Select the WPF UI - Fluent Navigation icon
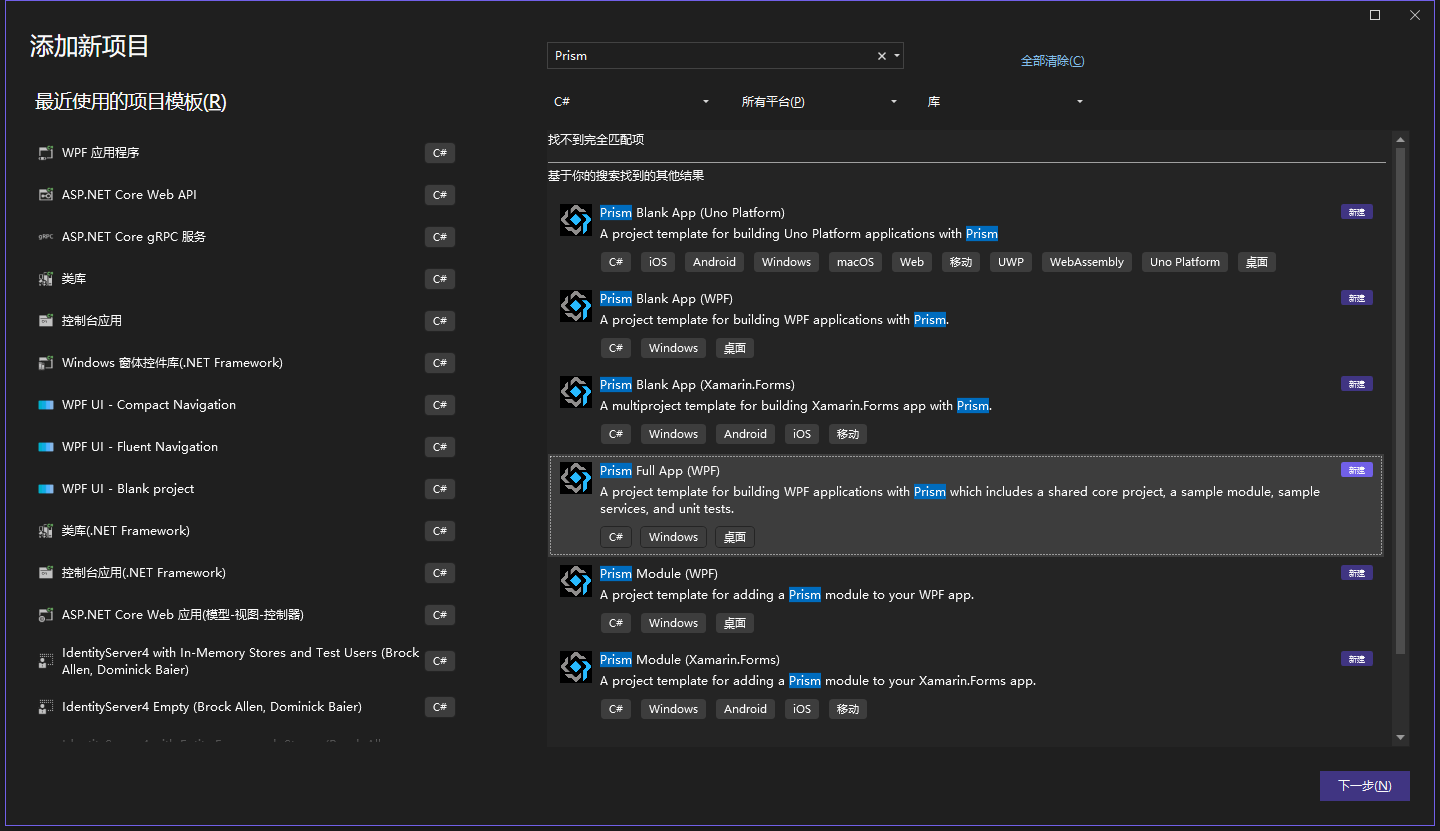 [45, 446]
